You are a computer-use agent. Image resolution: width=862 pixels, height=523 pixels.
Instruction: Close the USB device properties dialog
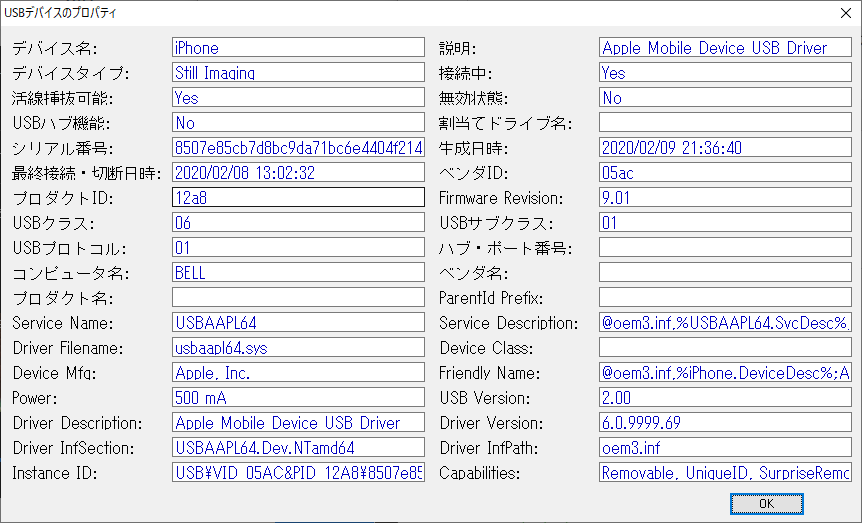pos(846,13)
